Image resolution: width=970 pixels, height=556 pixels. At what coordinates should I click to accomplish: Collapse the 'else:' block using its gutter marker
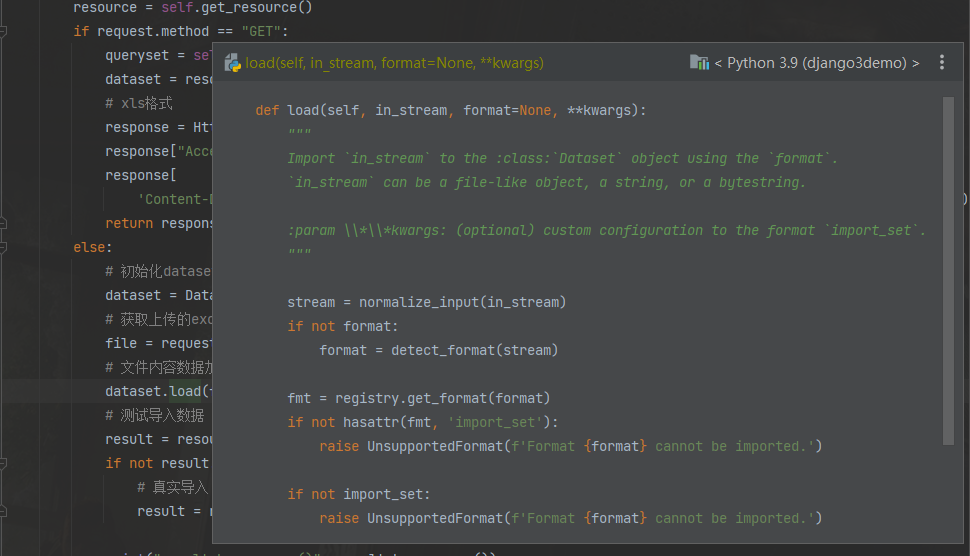click(4, 247)
